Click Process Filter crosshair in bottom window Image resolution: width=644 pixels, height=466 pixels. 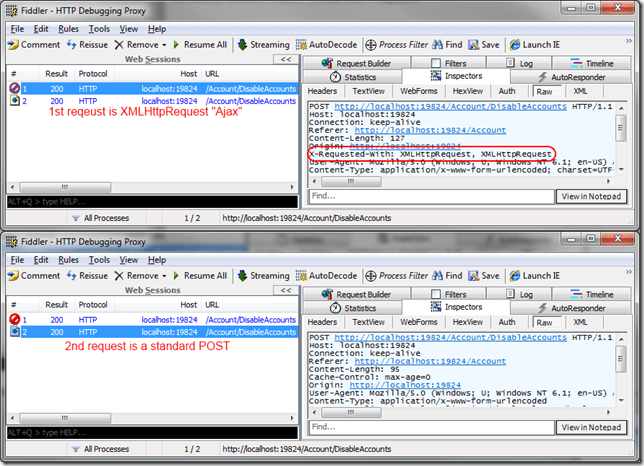(x=370, y=276)
